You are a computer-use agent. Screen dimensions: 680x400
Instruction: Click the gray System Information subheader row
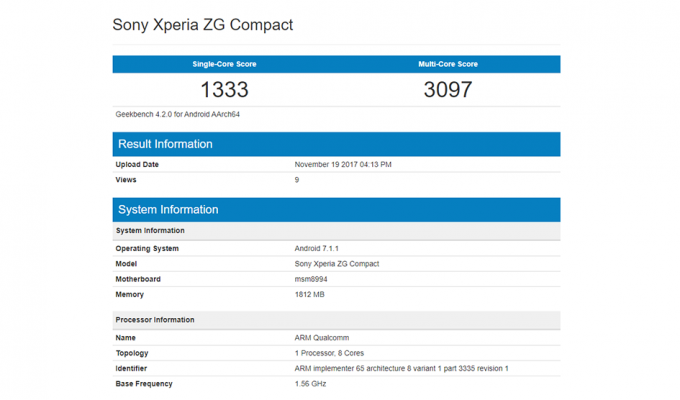tap(337, 231)
